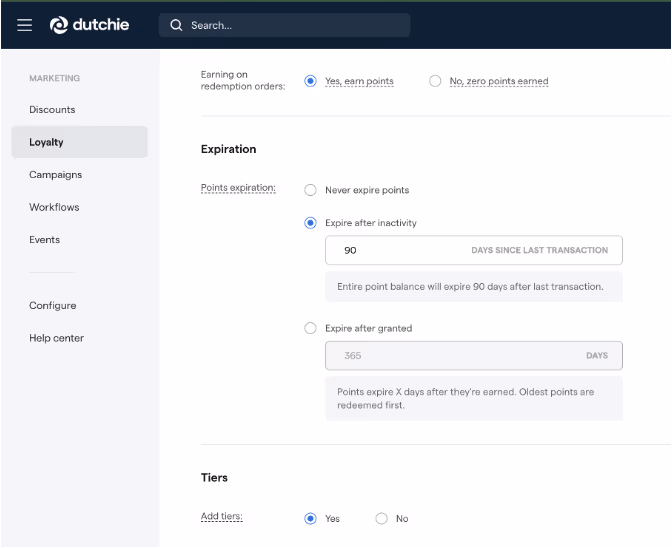Select 'Yes, earn points' radio button

[x=310, y=81]
